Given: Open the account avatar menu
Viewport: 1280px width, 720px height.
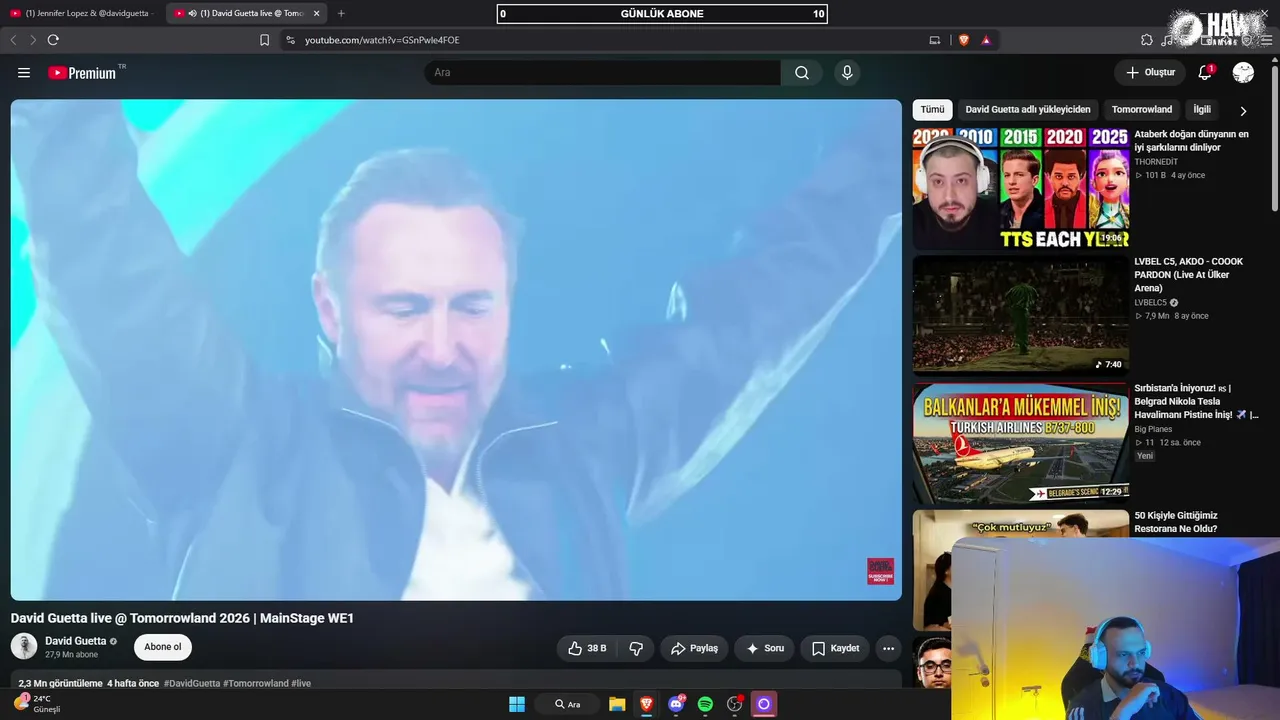Looking at the screenshot, I should pos(1243,72).
